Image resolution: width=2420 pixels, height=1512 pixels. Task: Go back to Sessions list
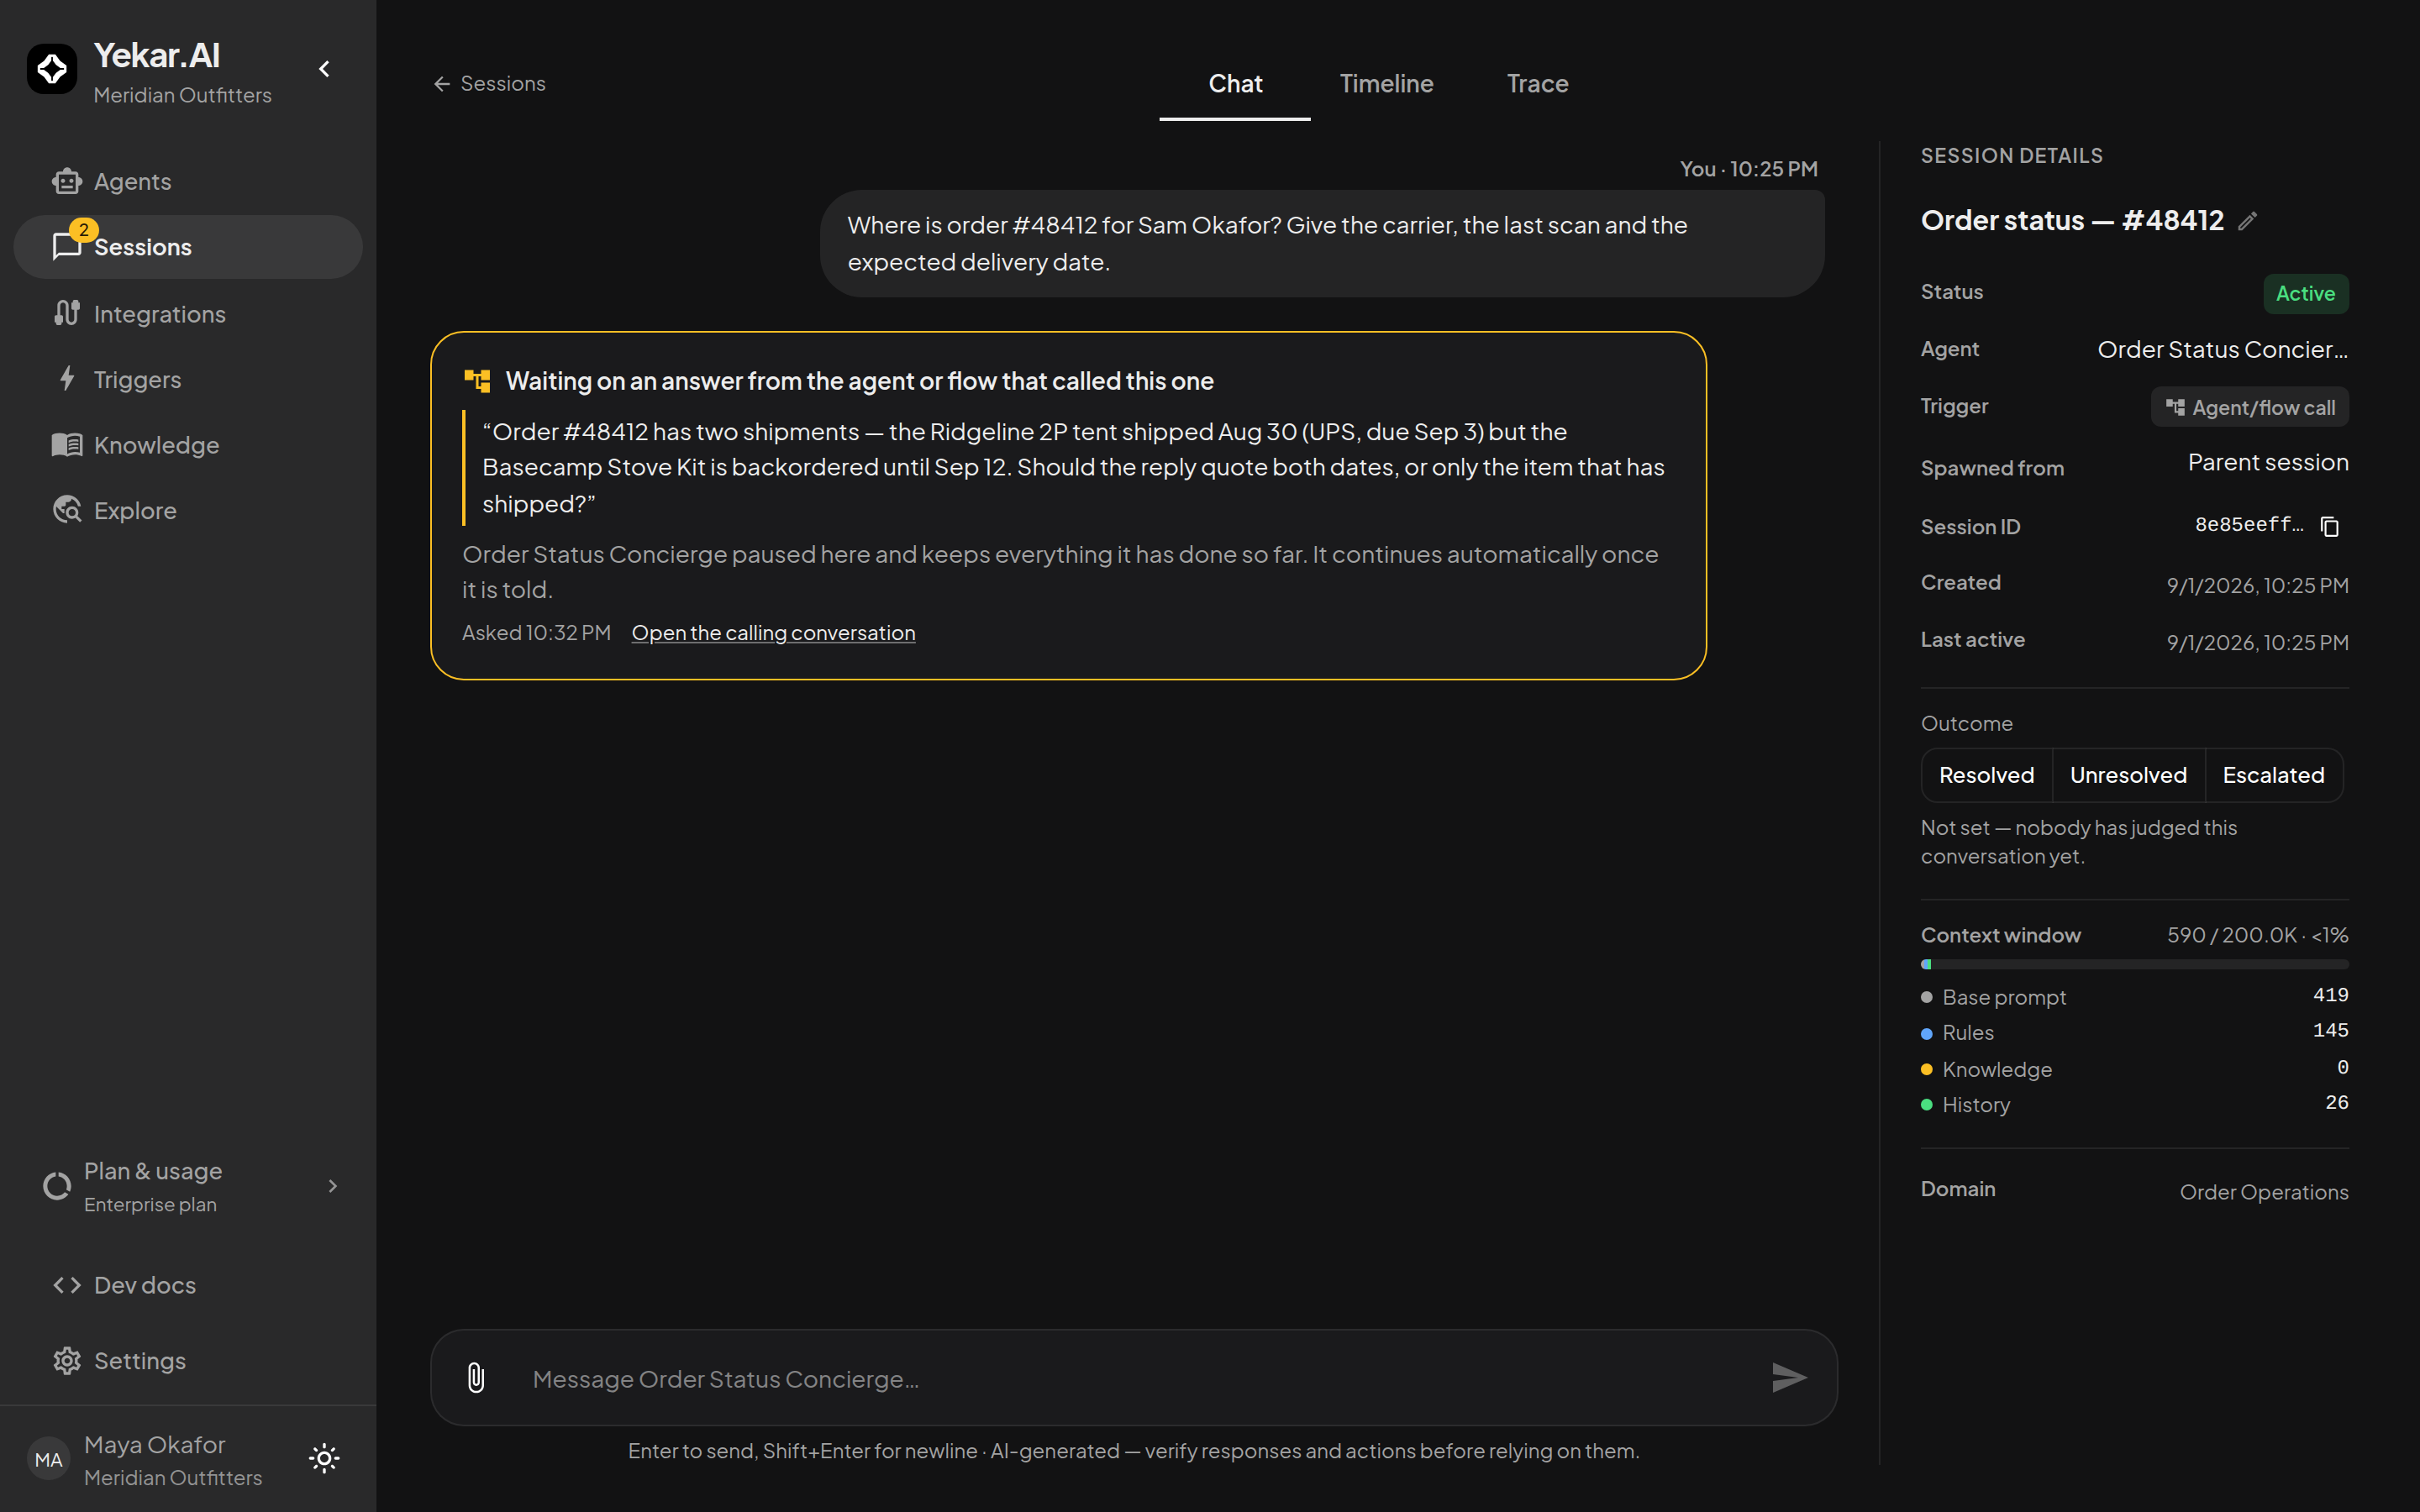(x=489, y=84)
